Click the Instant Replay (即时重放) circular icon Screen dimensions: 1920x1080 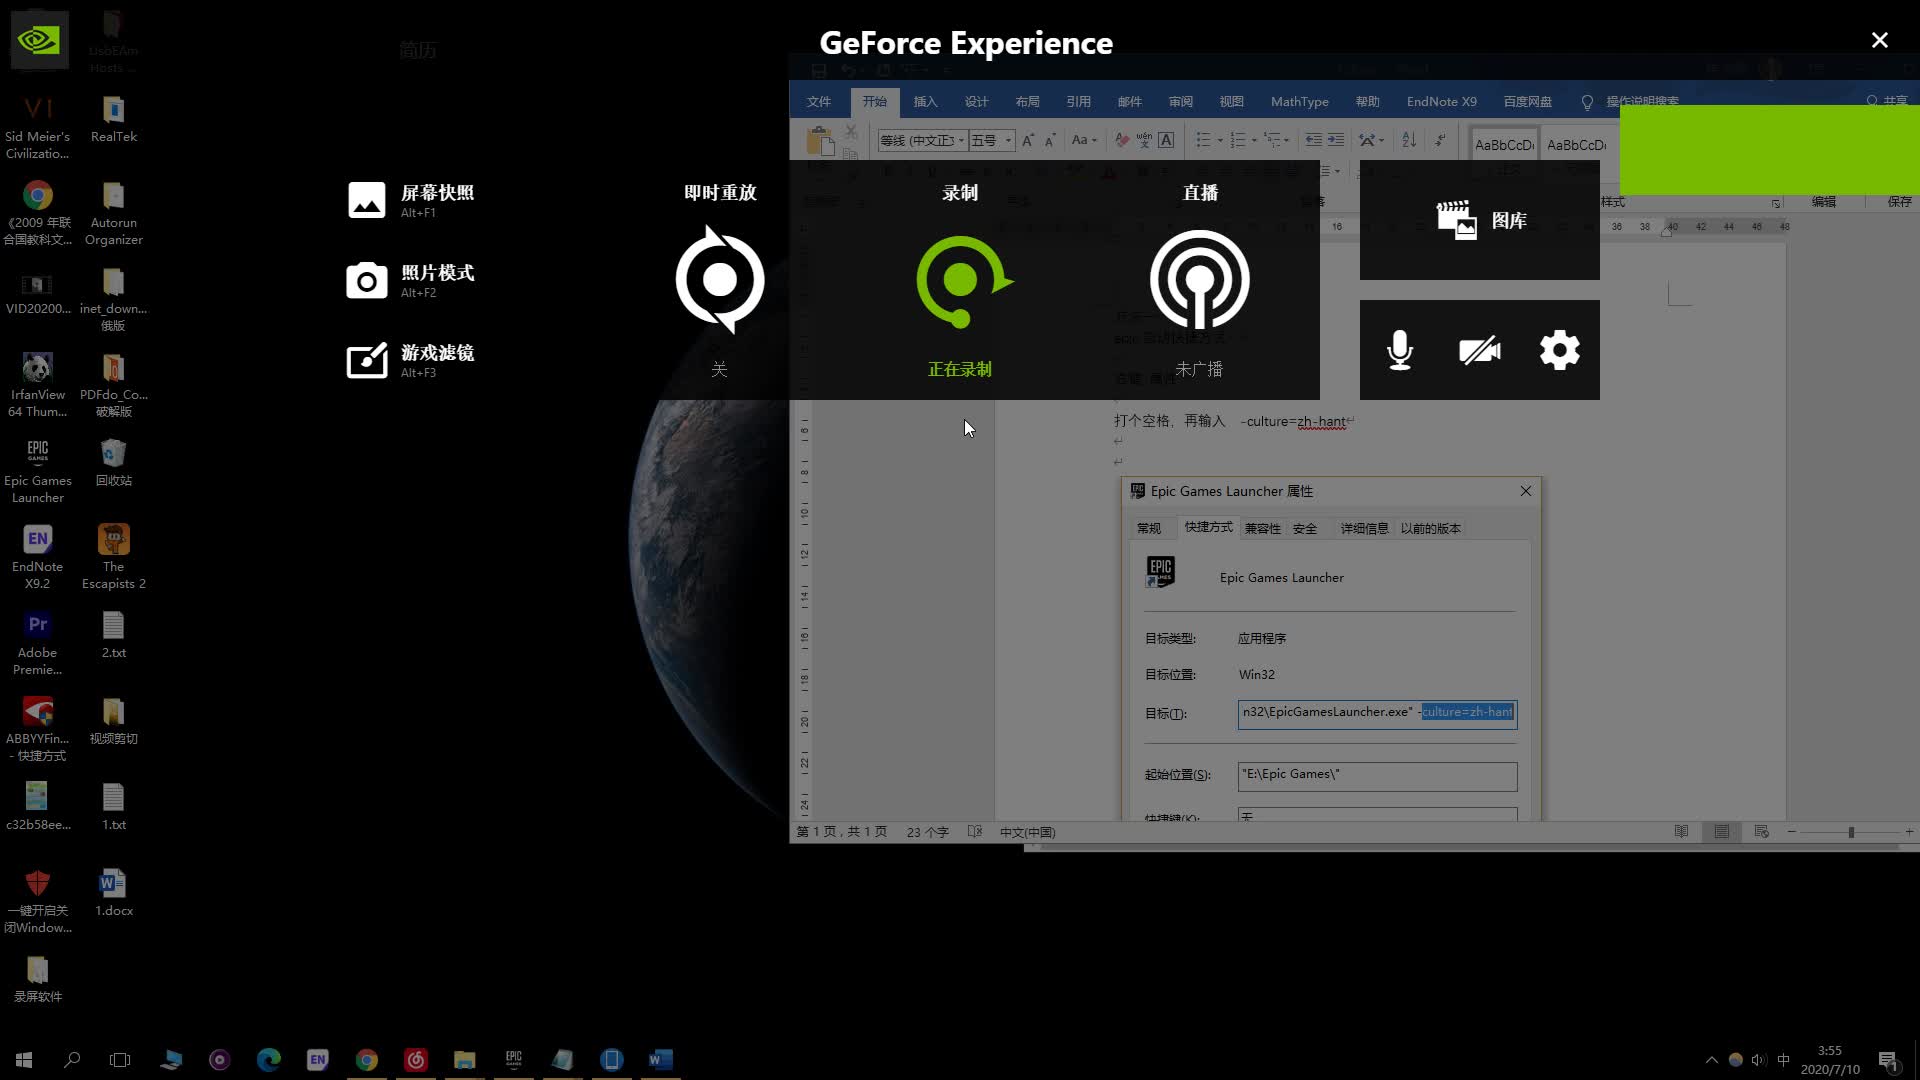720,280
